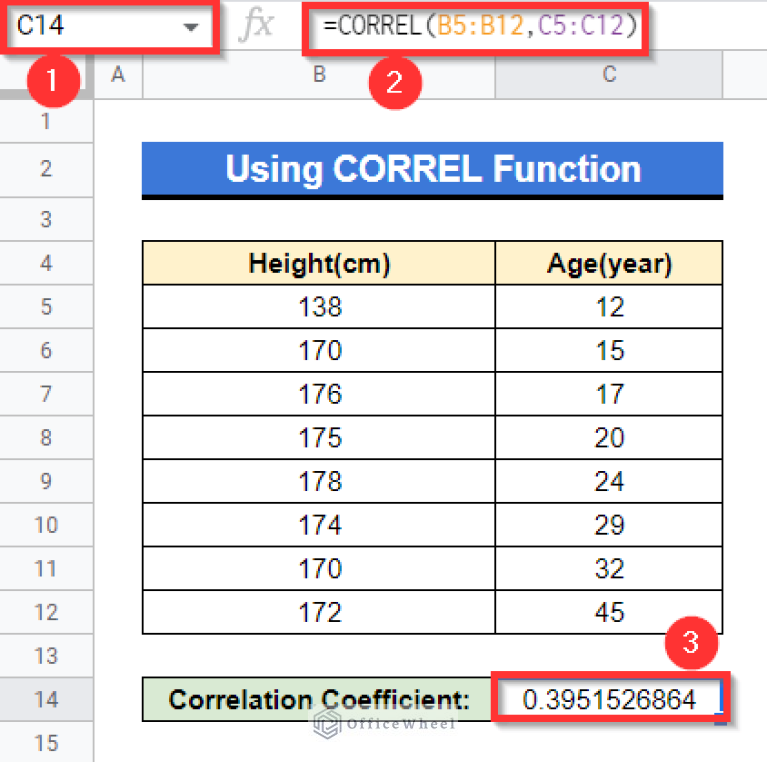This screenshot has width=767, height=762.
Task: Select the cell with height 174
Action: pos(319,525)
